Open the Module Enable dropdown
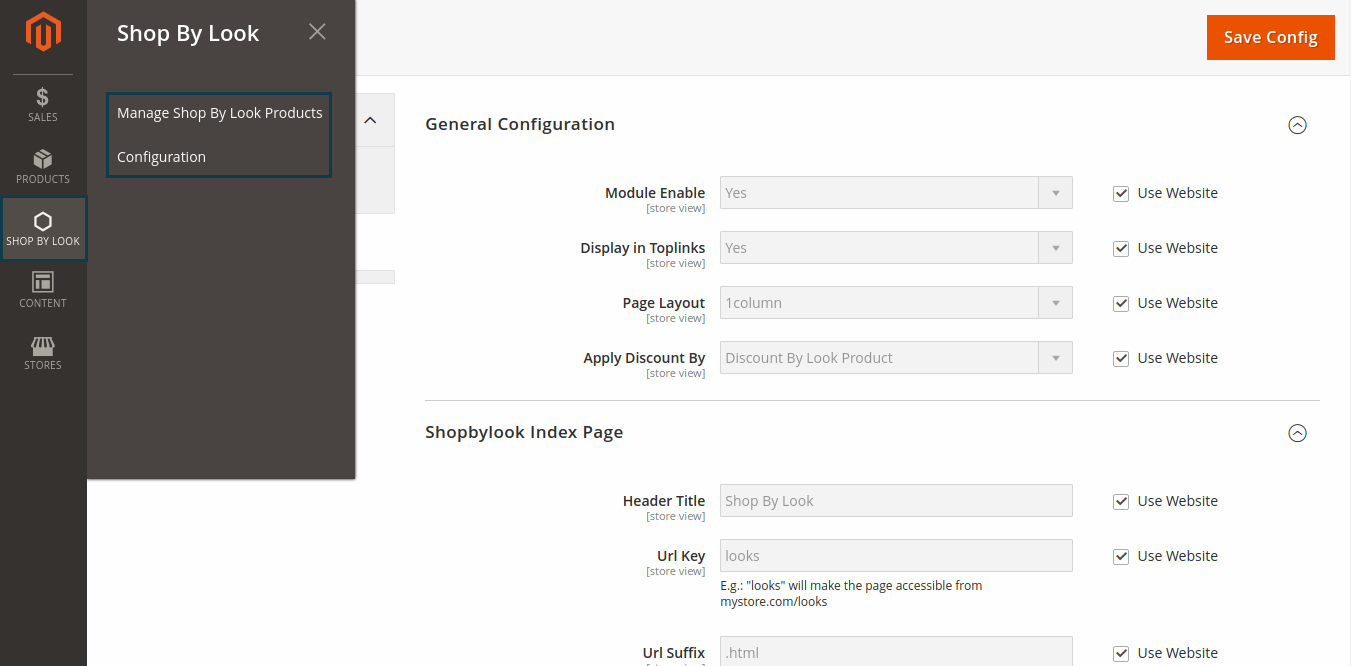 [896, 193]
